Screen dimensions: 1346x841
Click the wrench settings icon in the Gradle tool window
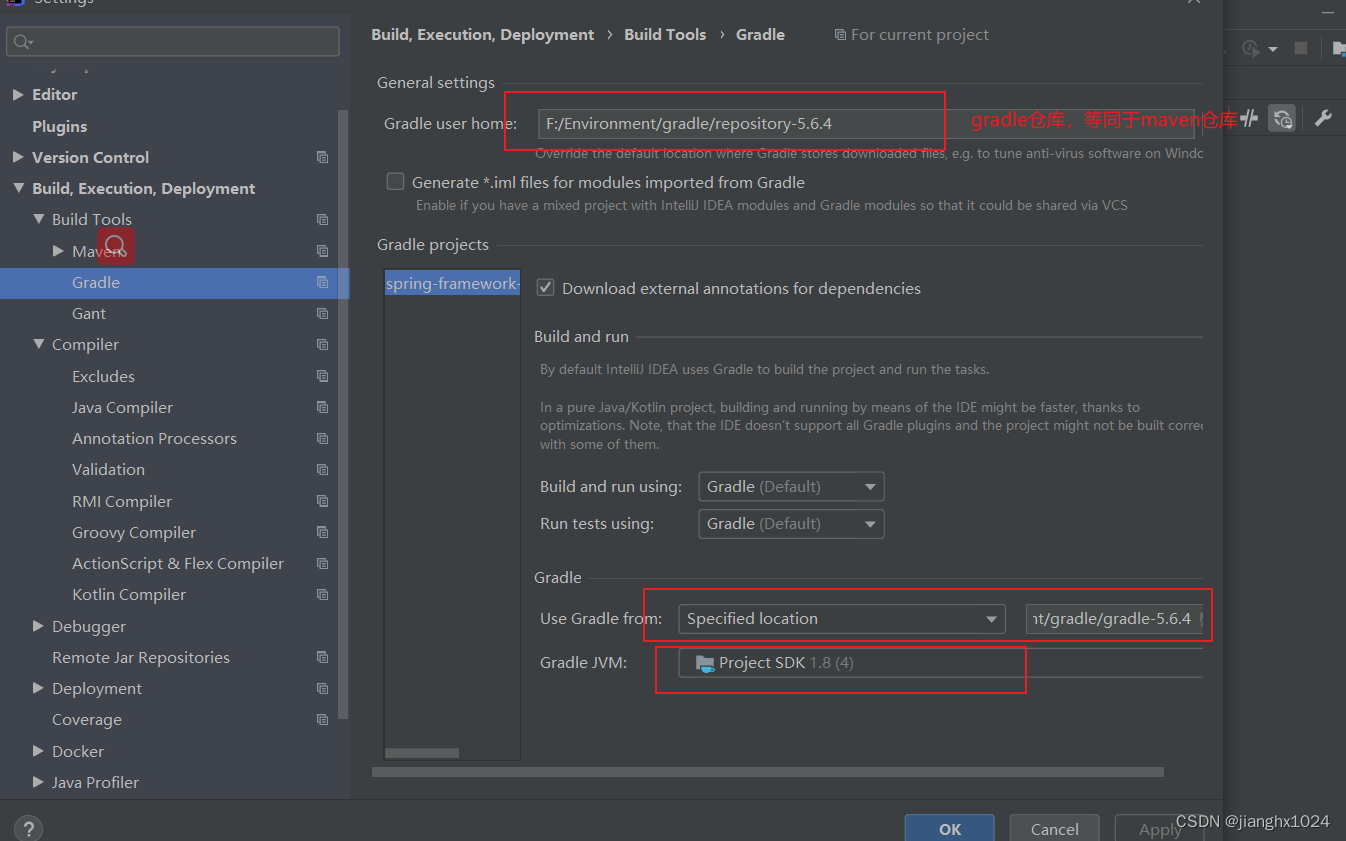click(x=1323, y=118)
